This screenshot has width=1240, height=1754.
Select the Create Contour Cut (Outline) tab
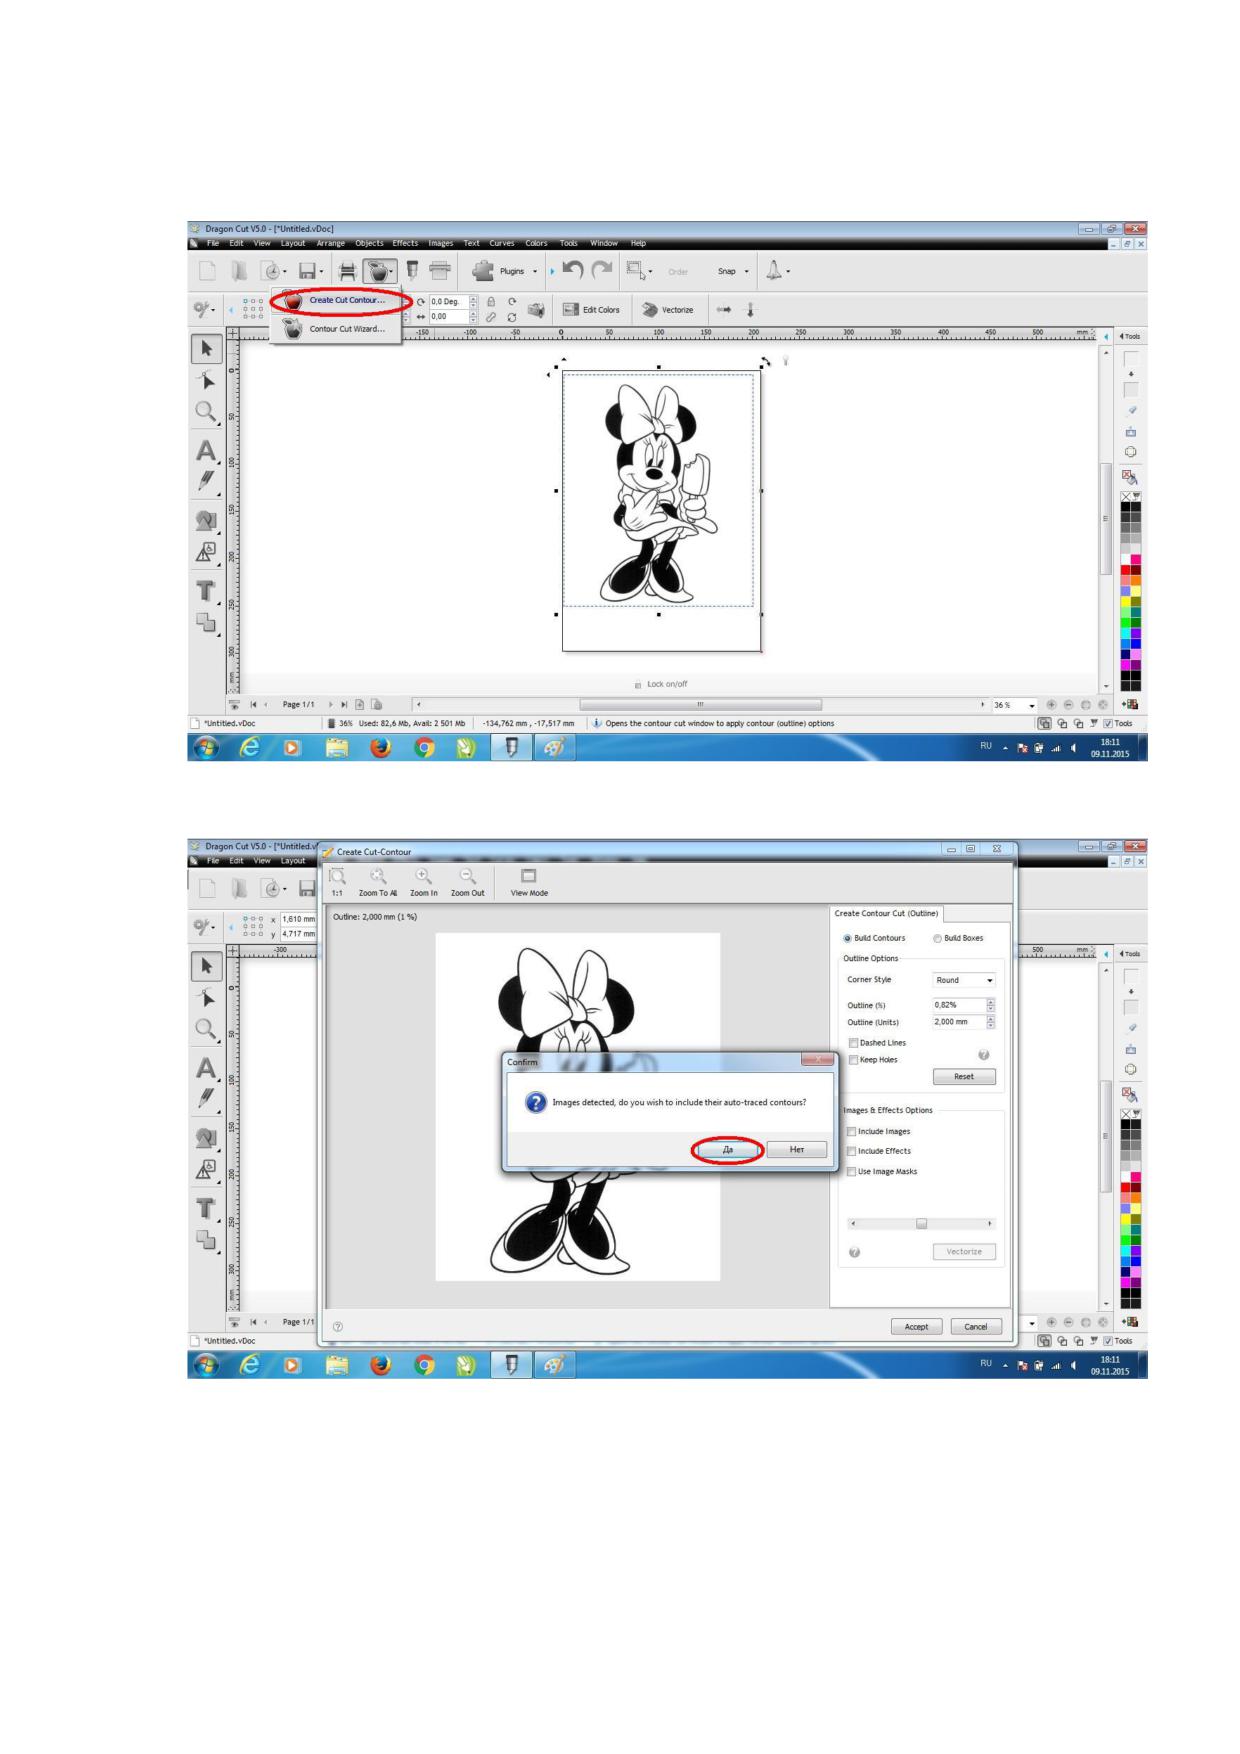(x=886, y=913)
